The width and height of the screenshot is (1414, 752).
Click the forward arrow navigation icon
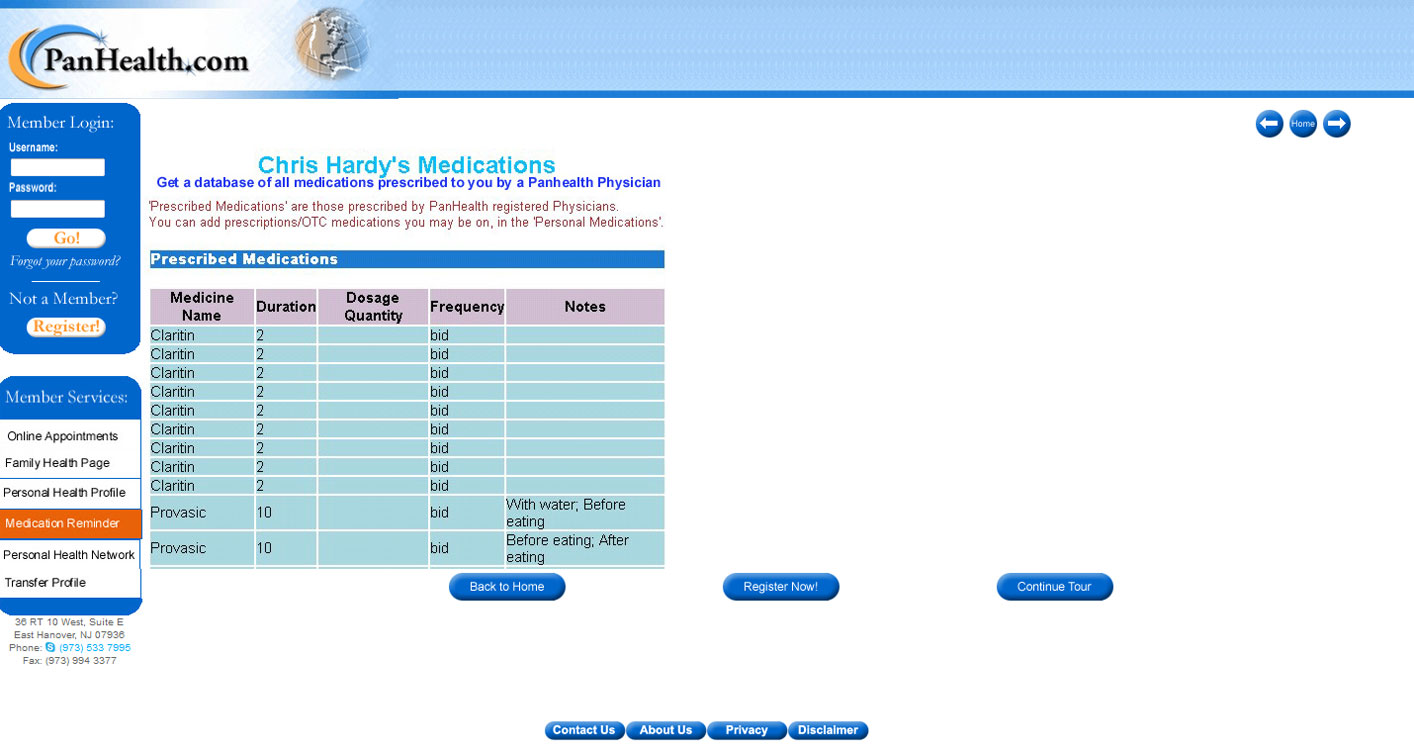click(x=1337, y=124)
